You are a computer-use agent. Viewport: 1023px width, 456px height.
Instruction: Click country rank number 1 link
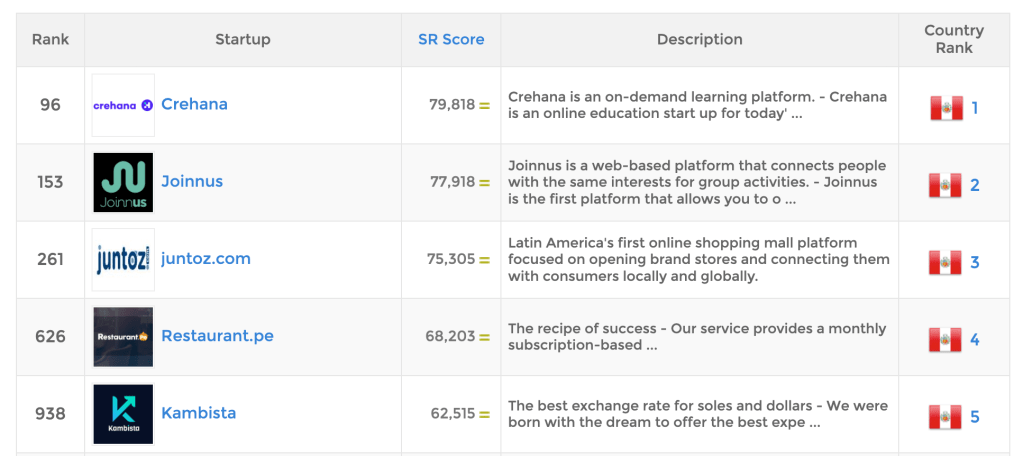coord(975,108)
